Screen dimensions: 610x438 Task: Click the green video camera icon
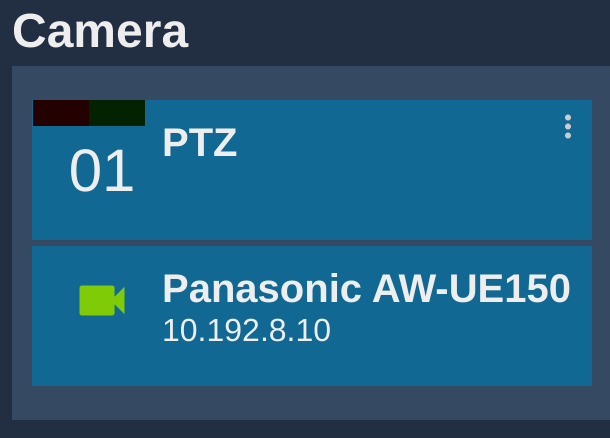[102, 300]
